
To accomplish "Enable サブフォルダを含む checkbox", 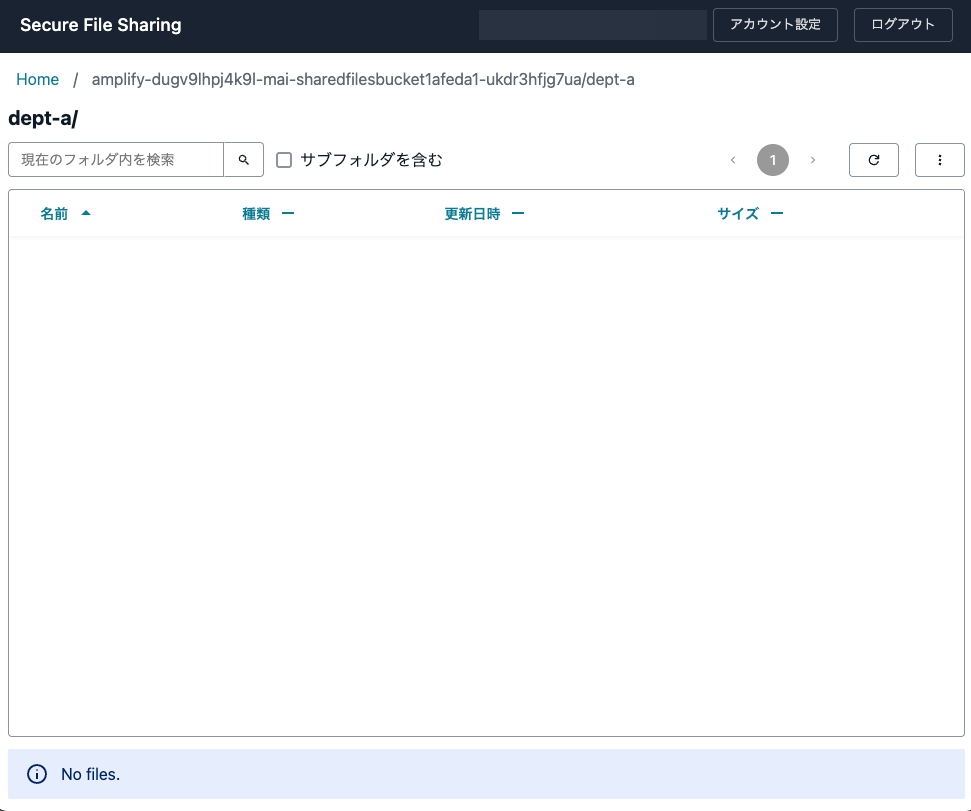I will pos(284,160).
